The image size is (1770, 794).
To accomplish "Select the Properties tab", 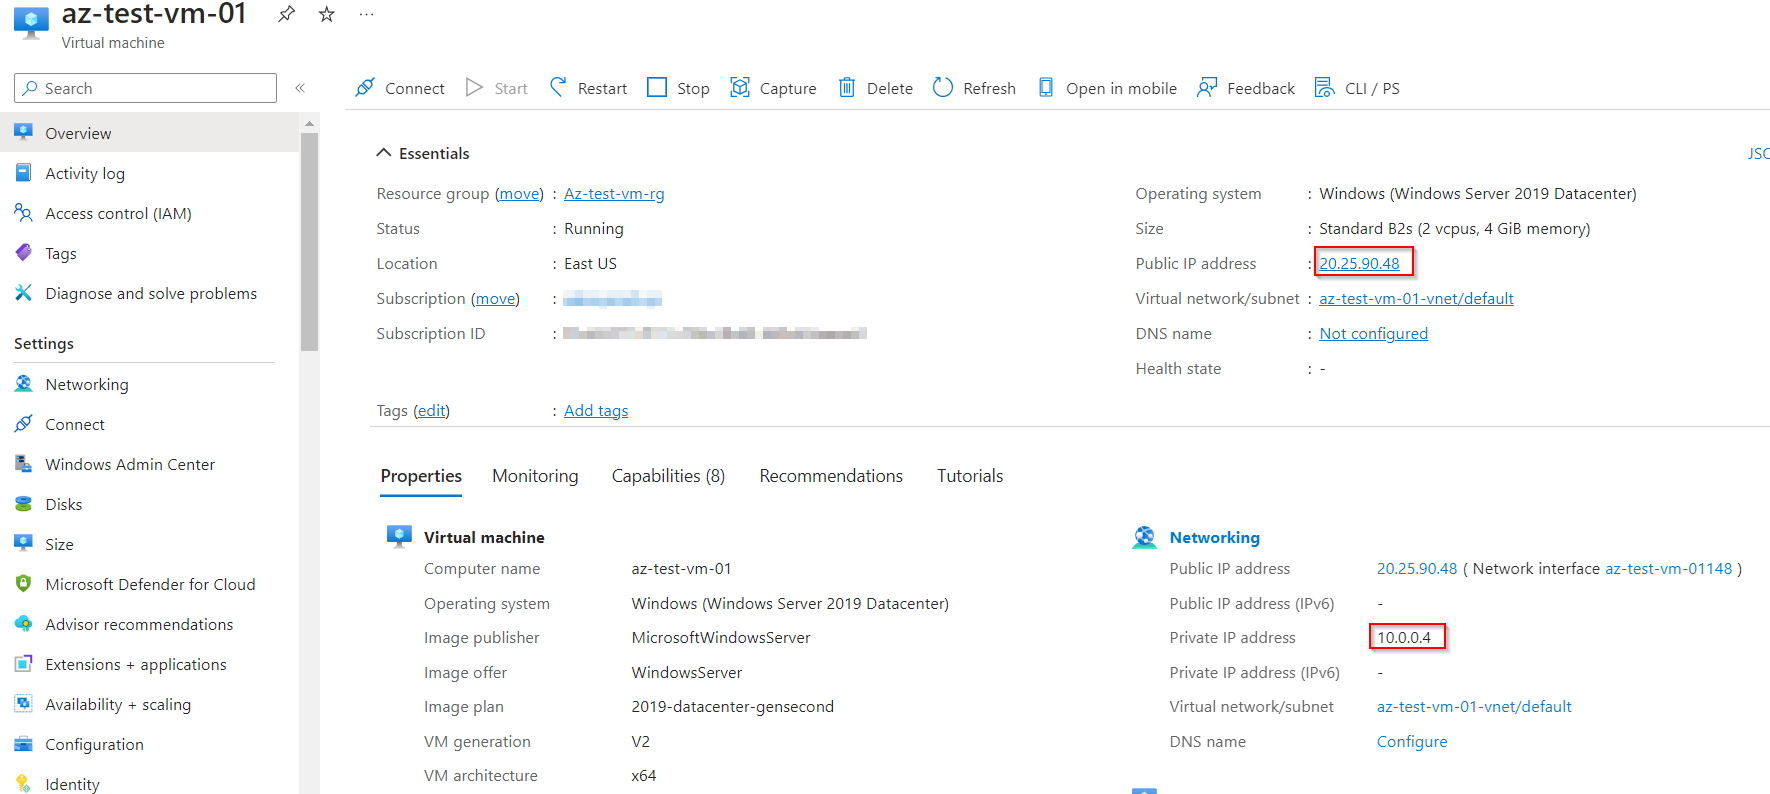I will coord(421,476).
